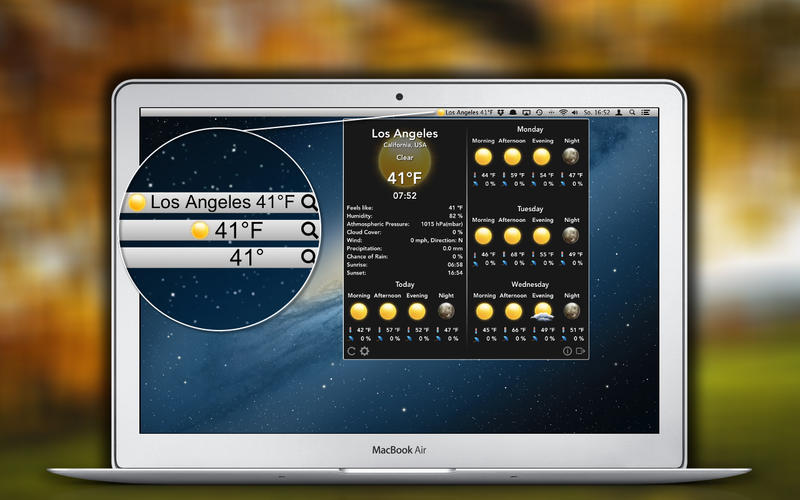Click Tuesday Evening temperature 55 °F
The height and width of the screenshot is (500, 800).
546,255
